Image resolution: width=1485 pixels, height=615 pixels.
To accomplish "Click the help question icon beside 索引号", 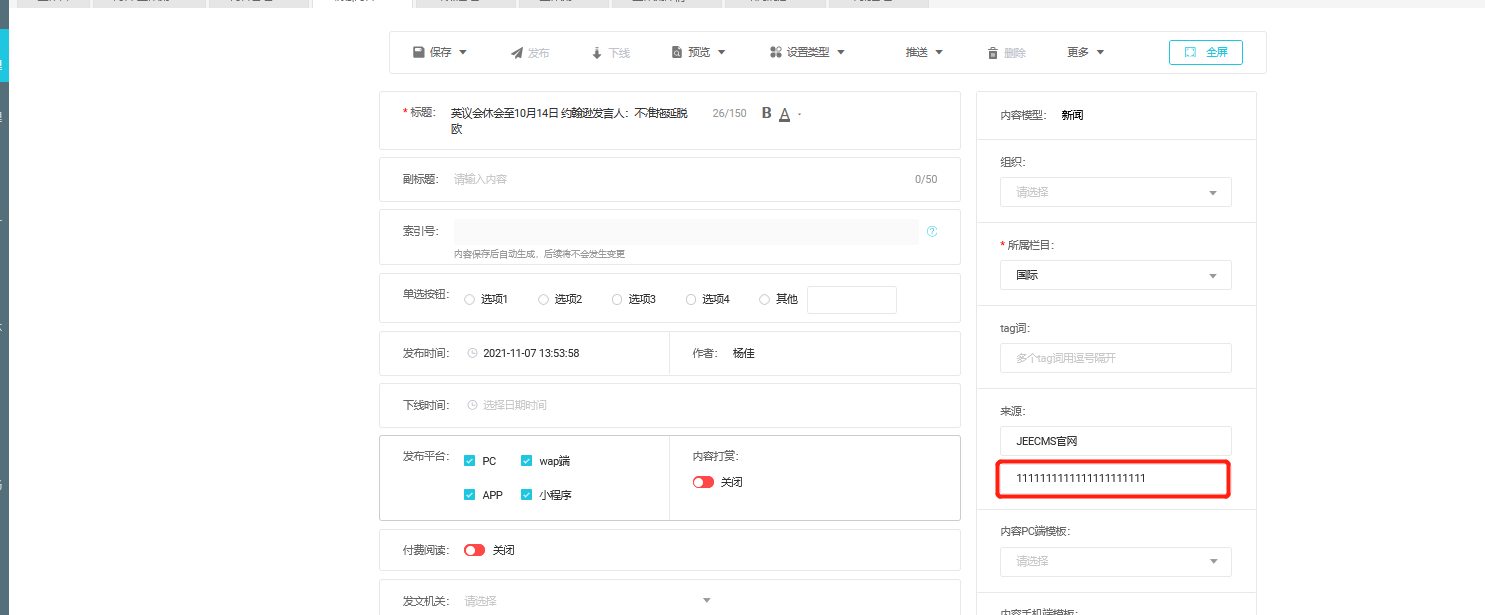I will (932, 231).
